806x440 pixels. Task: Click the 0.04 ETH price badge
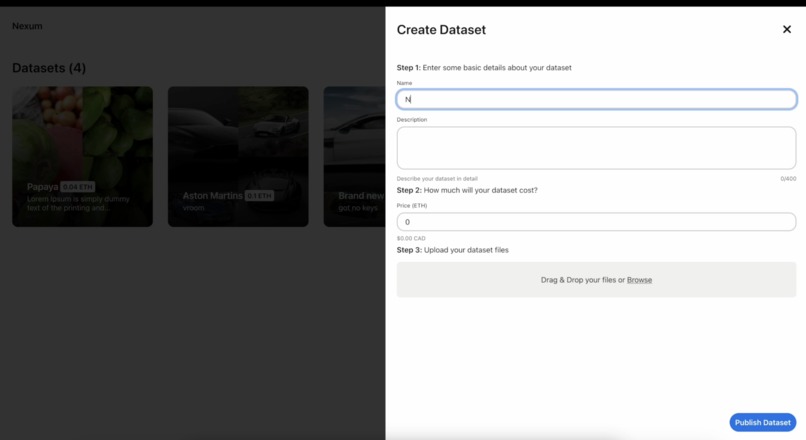click(x=78, y=187)
